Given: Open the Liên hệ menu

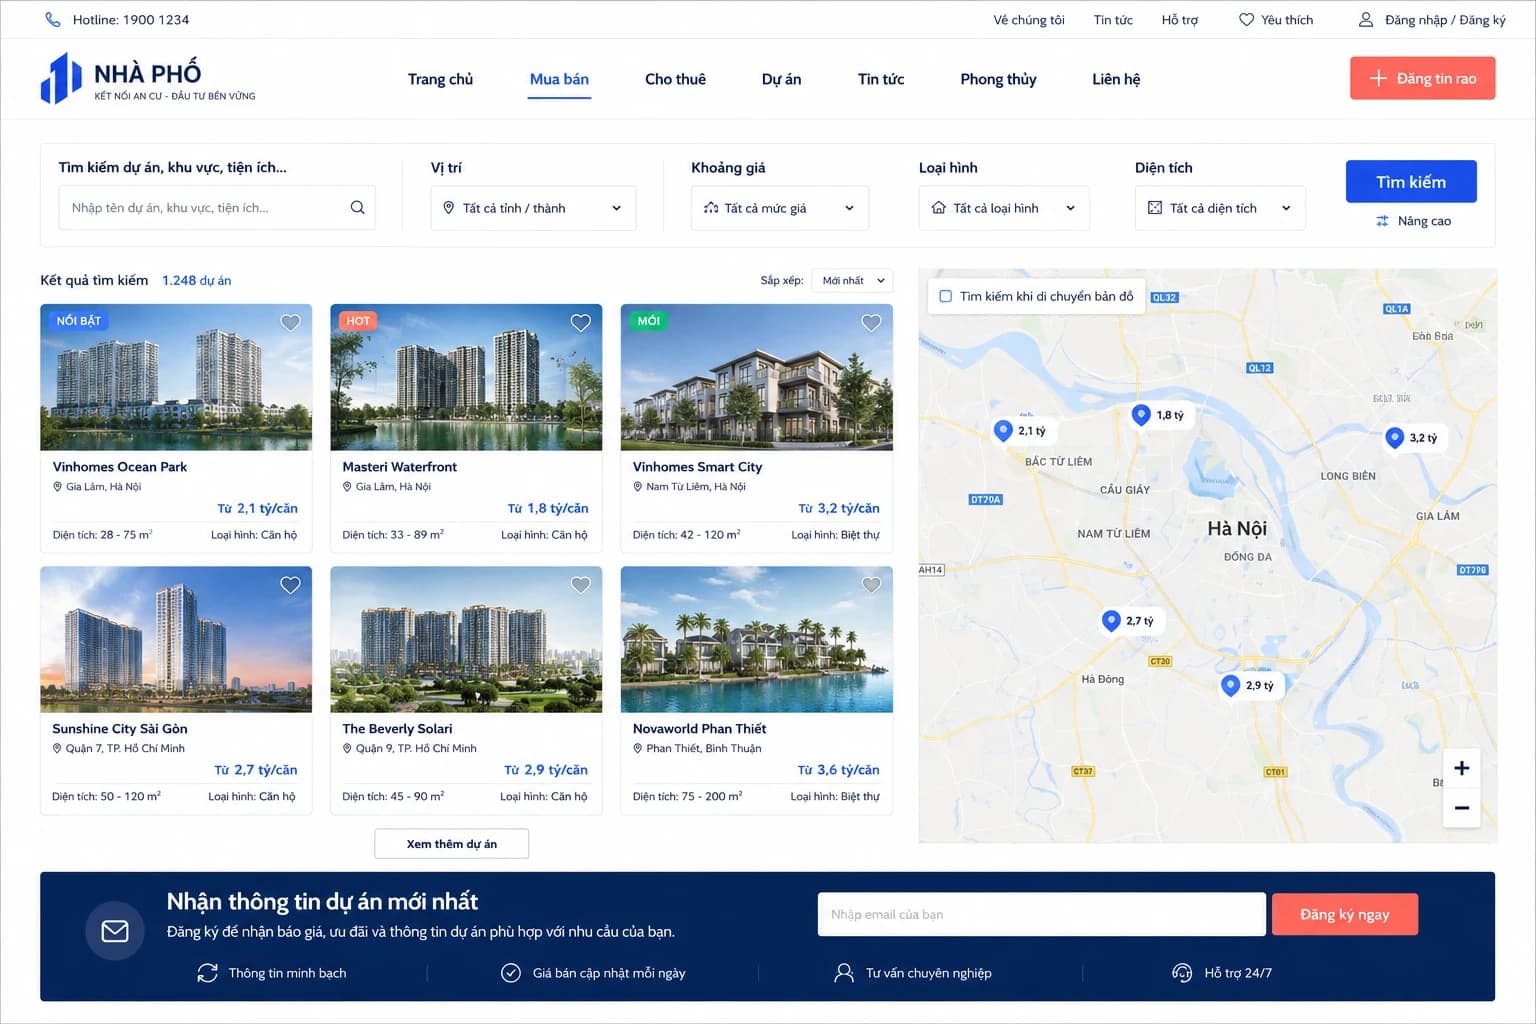Looking at the screenshot, I should pyautogui.click(x=1116, y=79).
